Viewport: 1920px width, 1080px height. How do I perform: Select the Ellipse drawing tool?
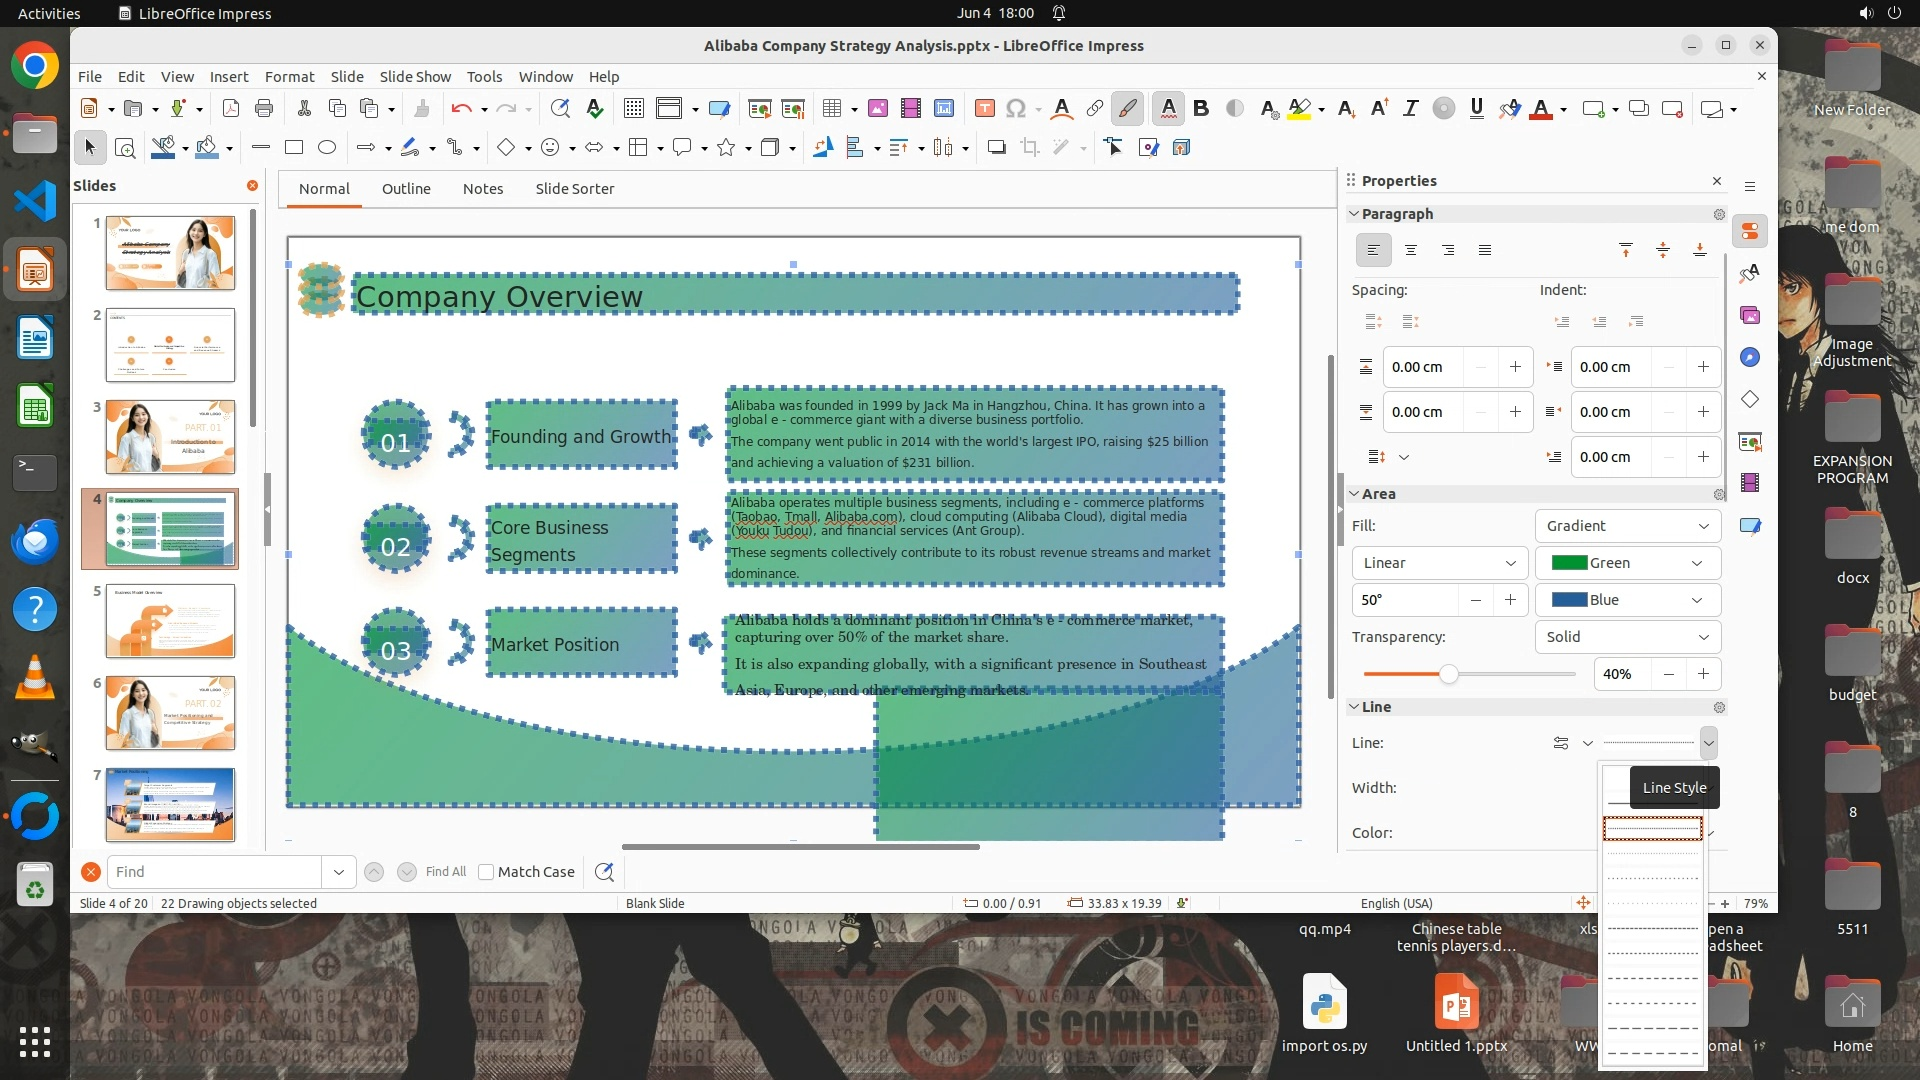[326, 147]
